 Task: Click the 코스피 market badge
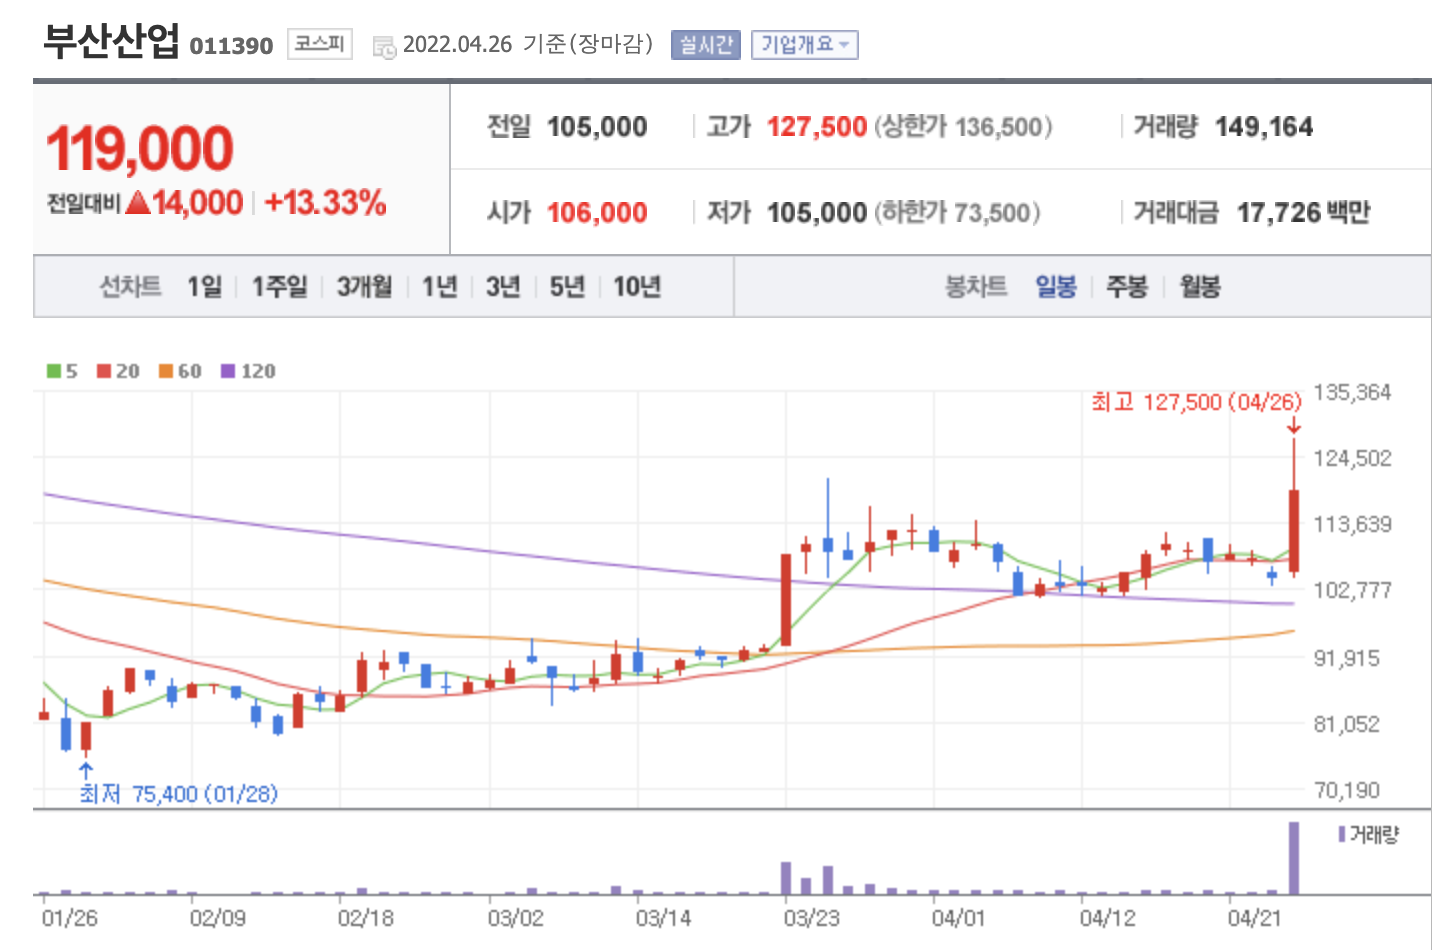click(x=320, y=44)
